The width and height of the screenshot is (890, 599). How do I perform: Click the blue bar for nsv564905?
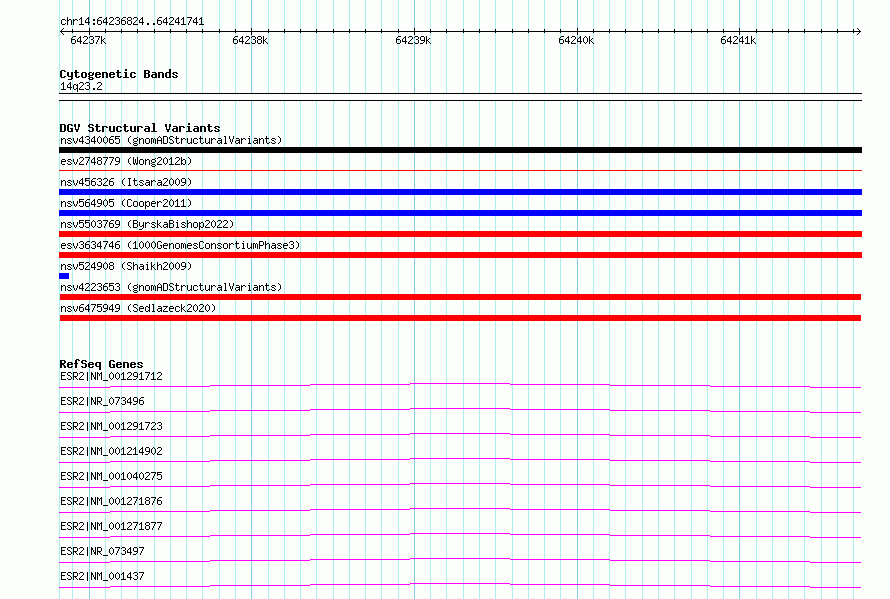click(x=460, y=213)
